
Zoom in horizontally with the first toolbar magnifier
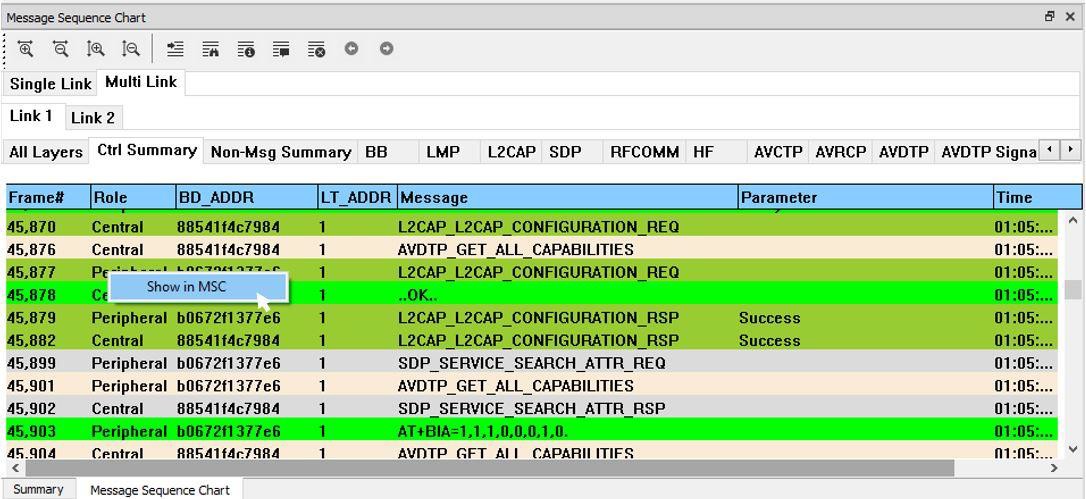pos(26,49)
